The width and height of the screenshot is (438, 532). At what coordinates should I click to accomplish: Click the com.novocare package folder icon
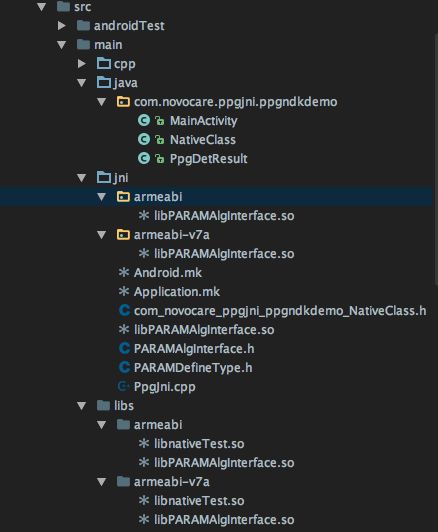click(x=123, y=101)
